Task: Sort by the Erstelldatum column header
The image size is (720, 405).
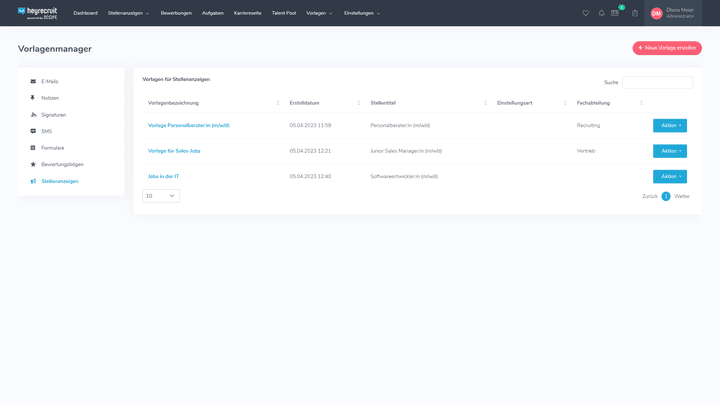Action: [323, 103]
